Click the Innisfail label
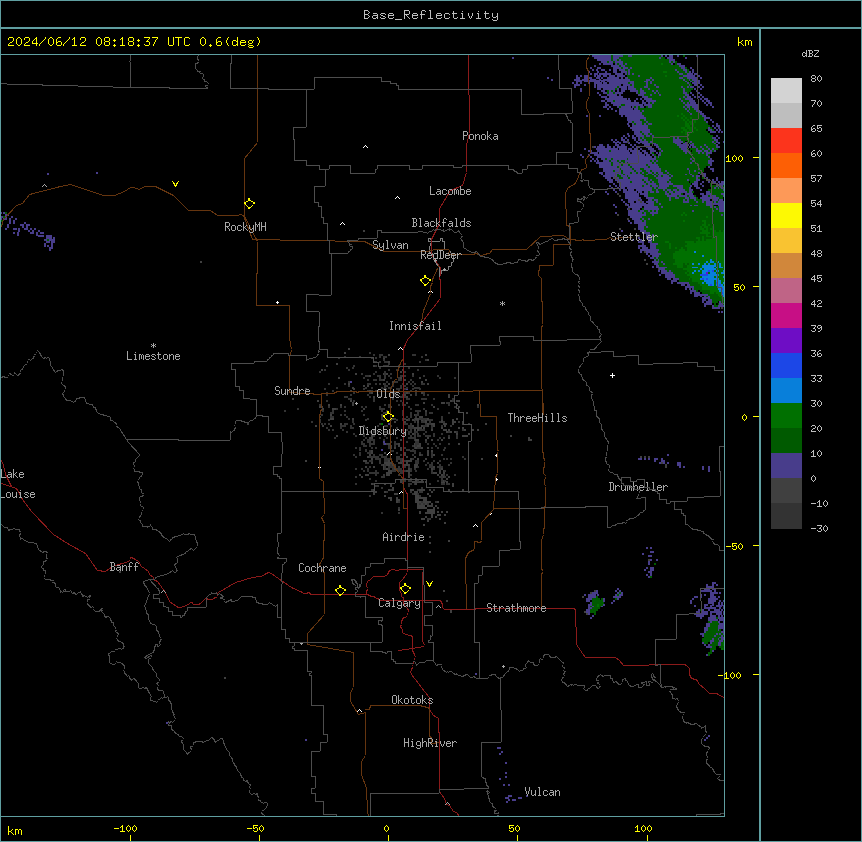Screen dimensions: 862x842 [x=415, y=326]
